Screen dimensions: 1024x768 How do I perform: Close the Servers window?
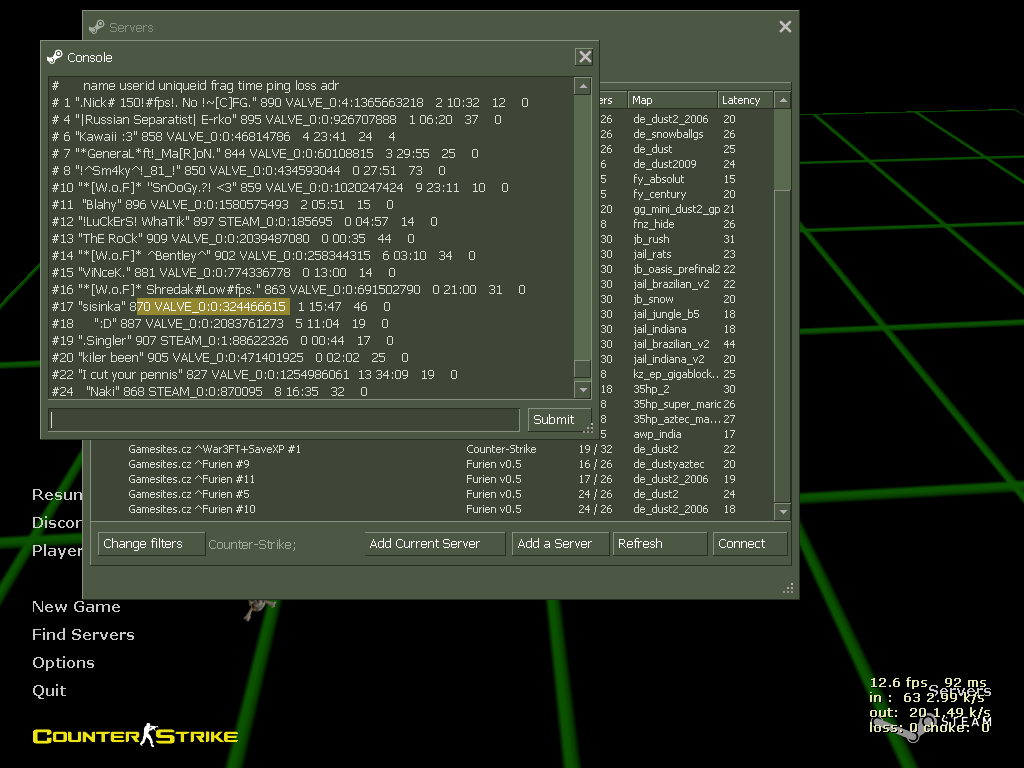click(x=785, y=27)
